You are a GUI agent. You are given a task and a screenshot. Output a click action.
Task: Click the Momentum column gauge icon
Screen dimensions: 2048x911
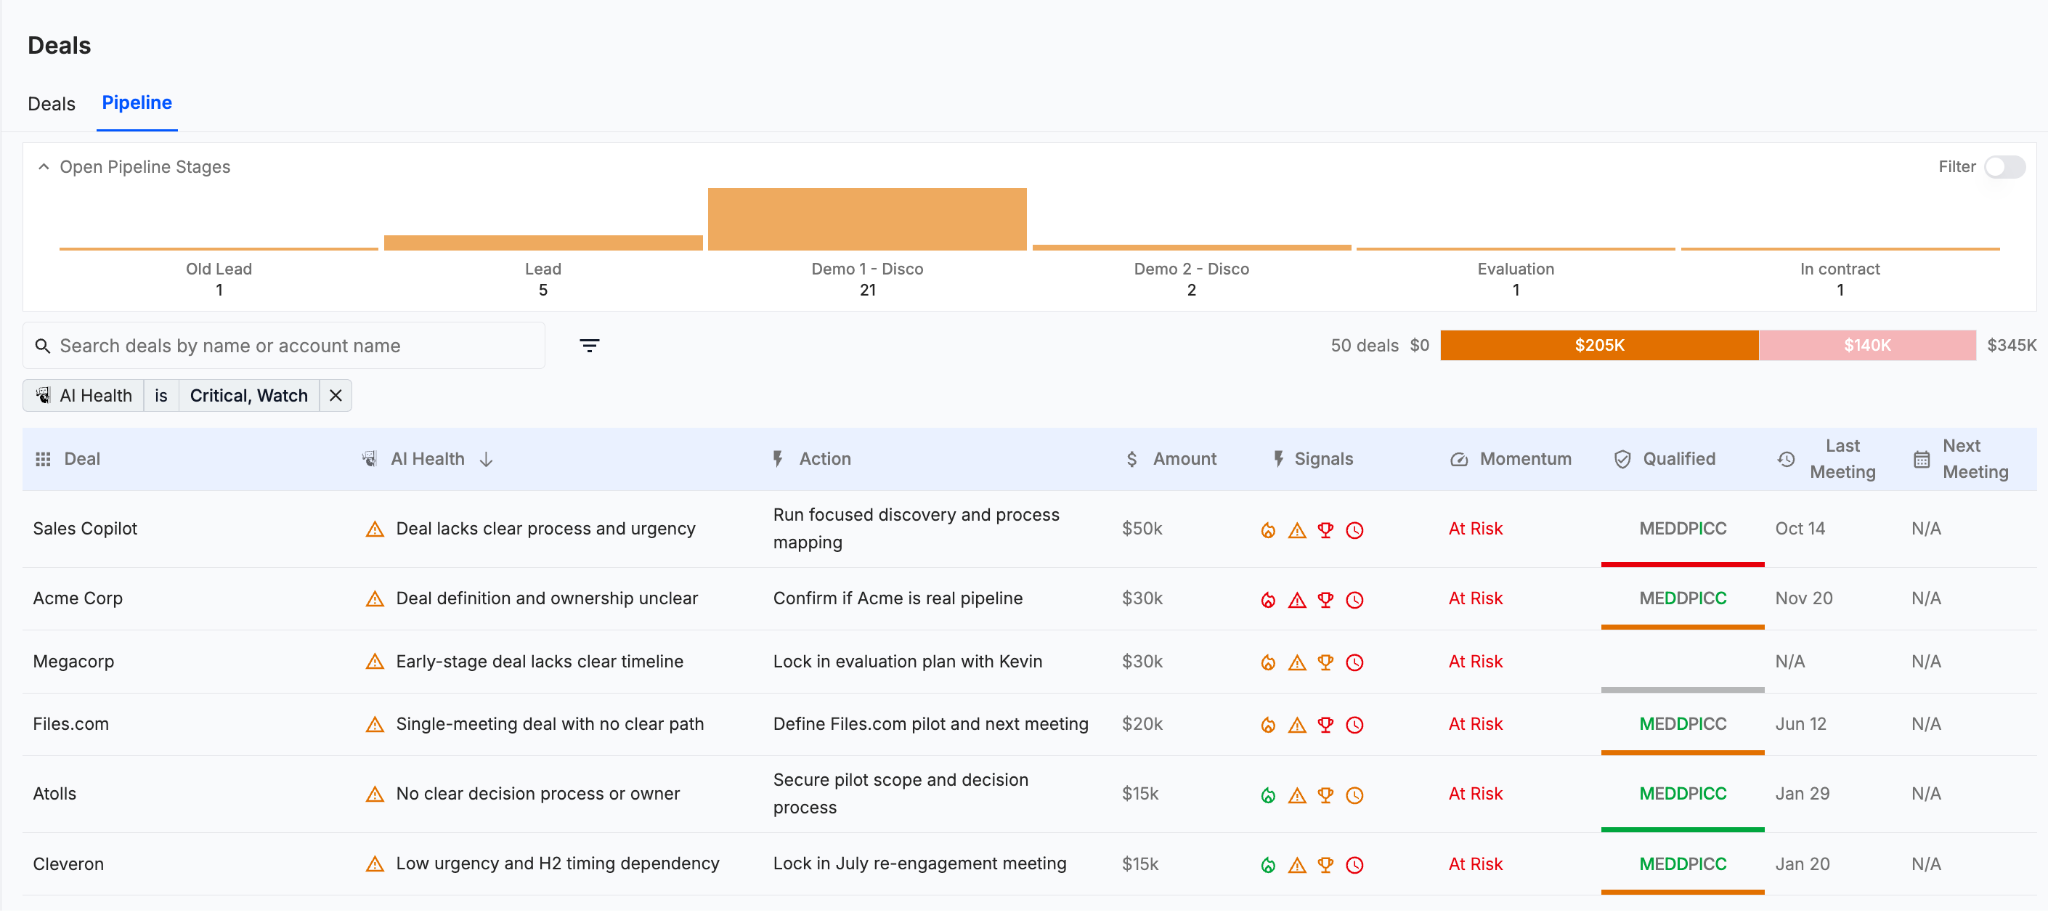click(1459, 459)
